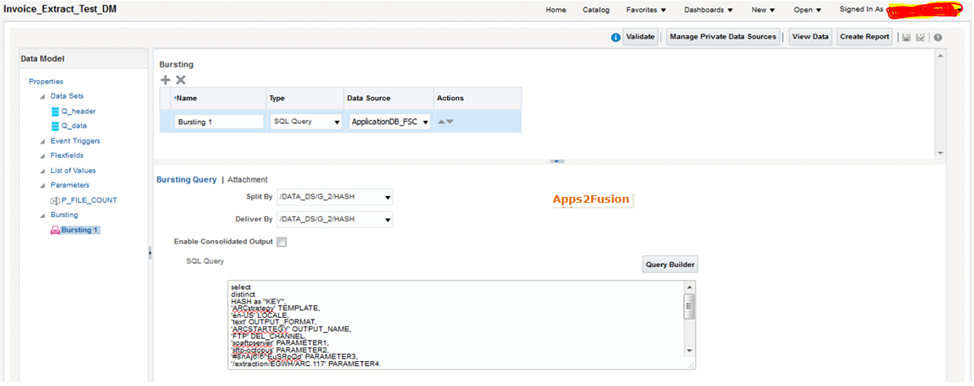Collapse the Data Sets tree node
The image size is (974, 386).
43,96
